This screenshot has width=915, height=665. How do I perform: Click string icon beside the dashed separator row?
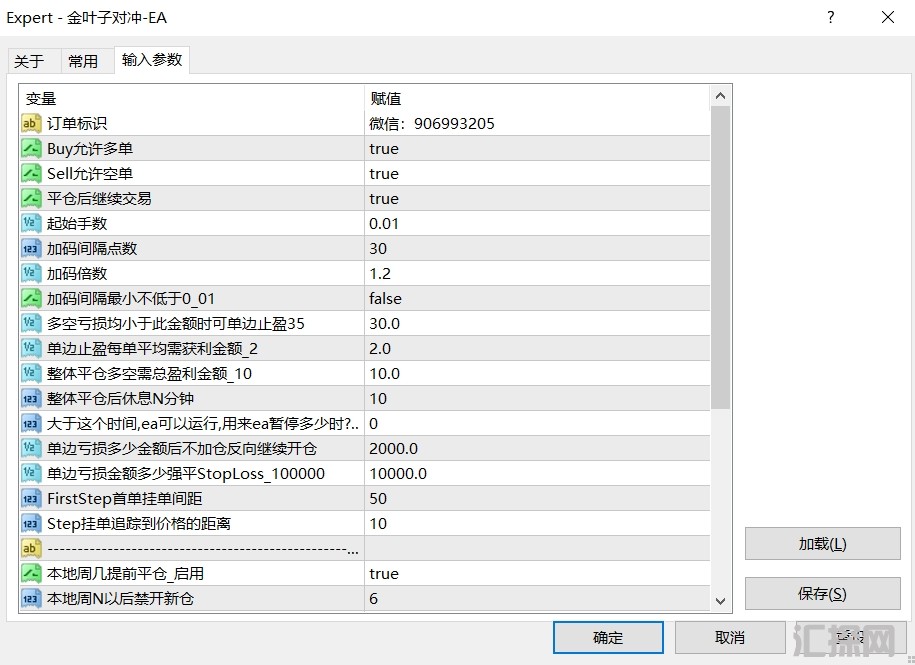(x=31, y=548)
